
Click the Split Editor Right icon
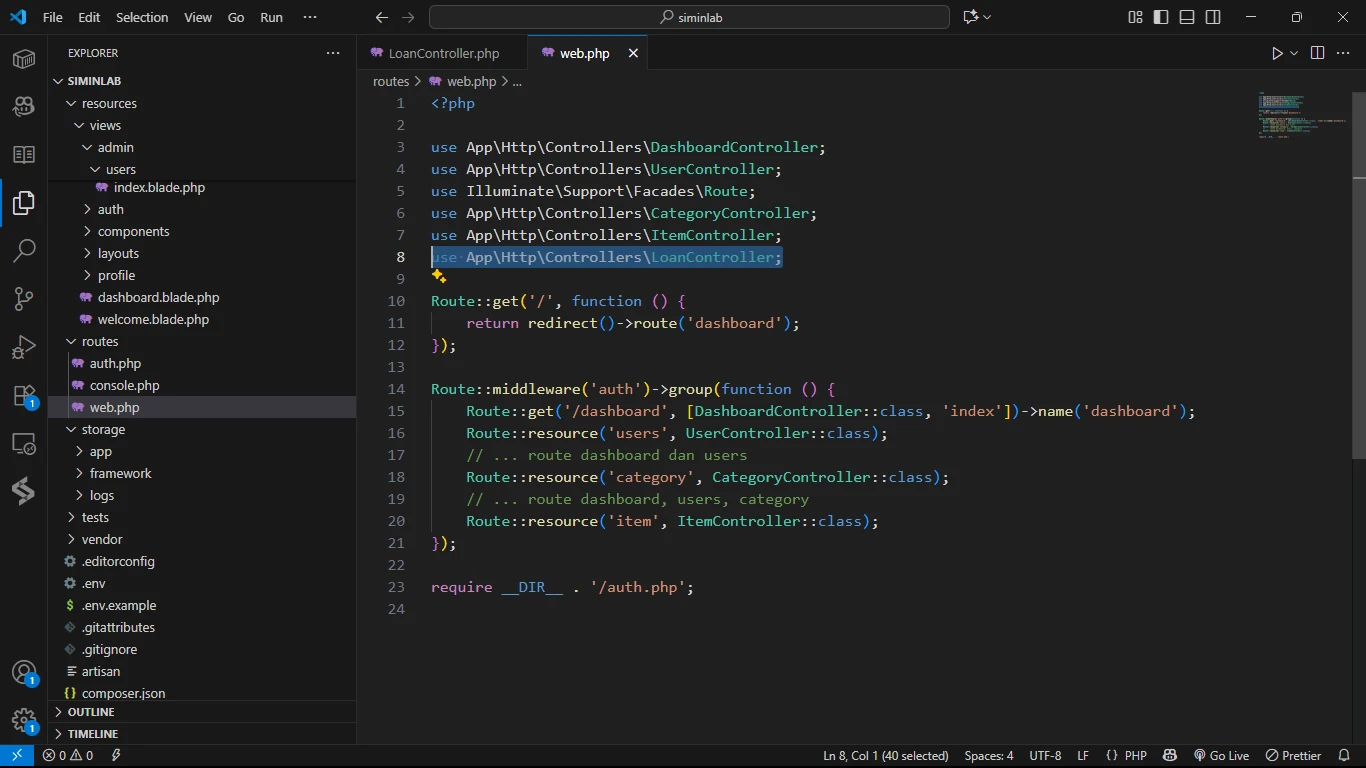coord(1317,53)
